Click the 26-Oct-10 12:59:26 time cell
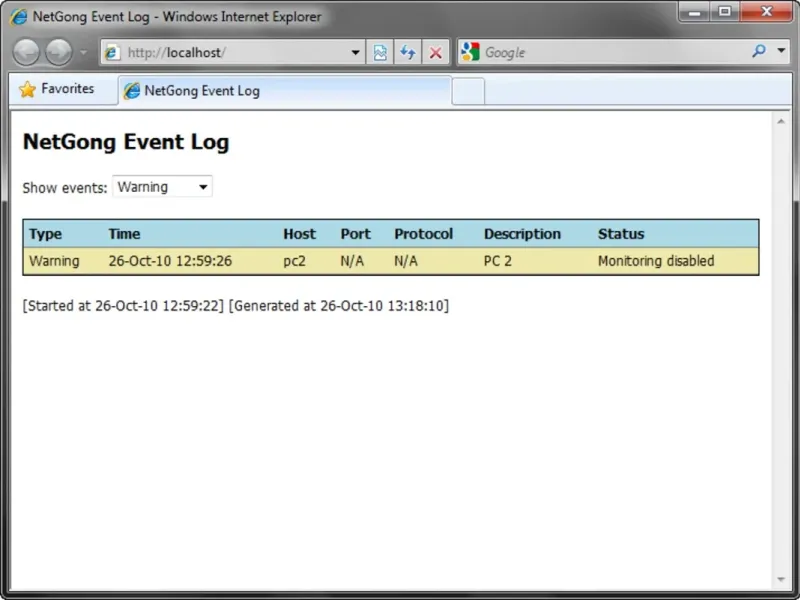The width and height of the screenshot is (800, 600). pos(170,261)
